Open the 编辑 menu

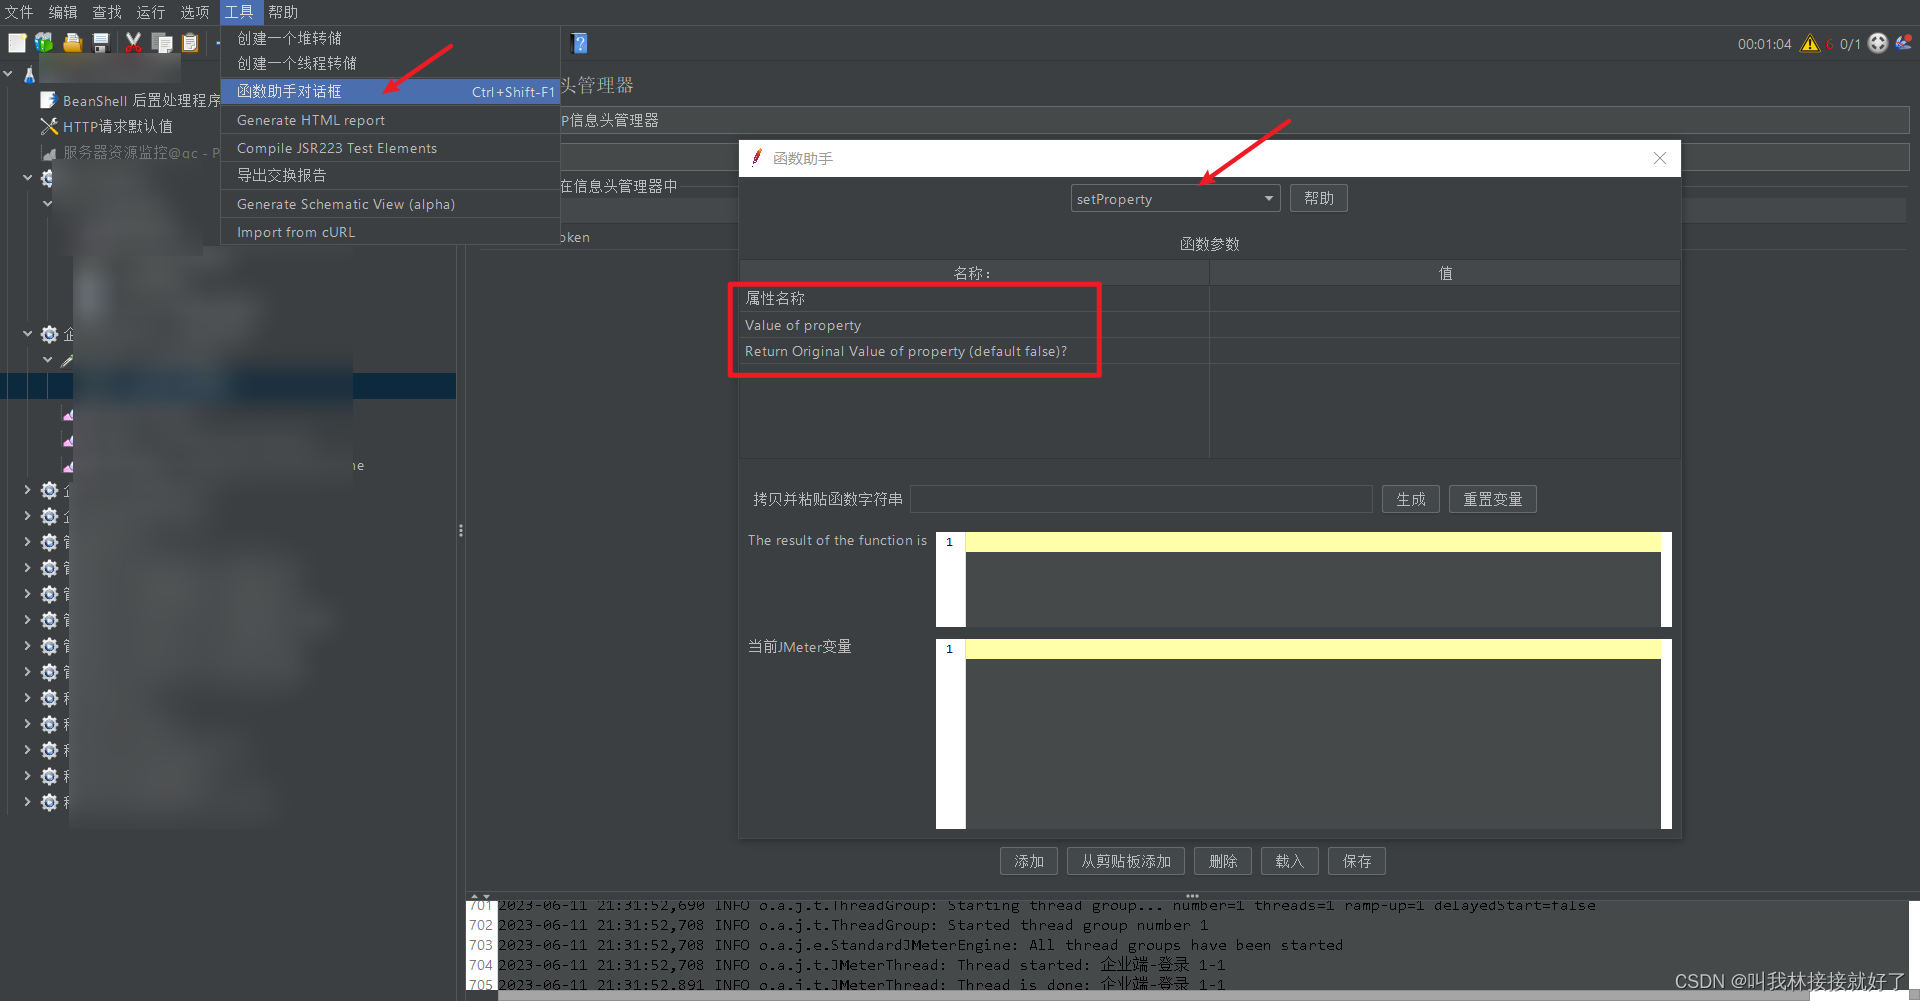click(63, 12)
